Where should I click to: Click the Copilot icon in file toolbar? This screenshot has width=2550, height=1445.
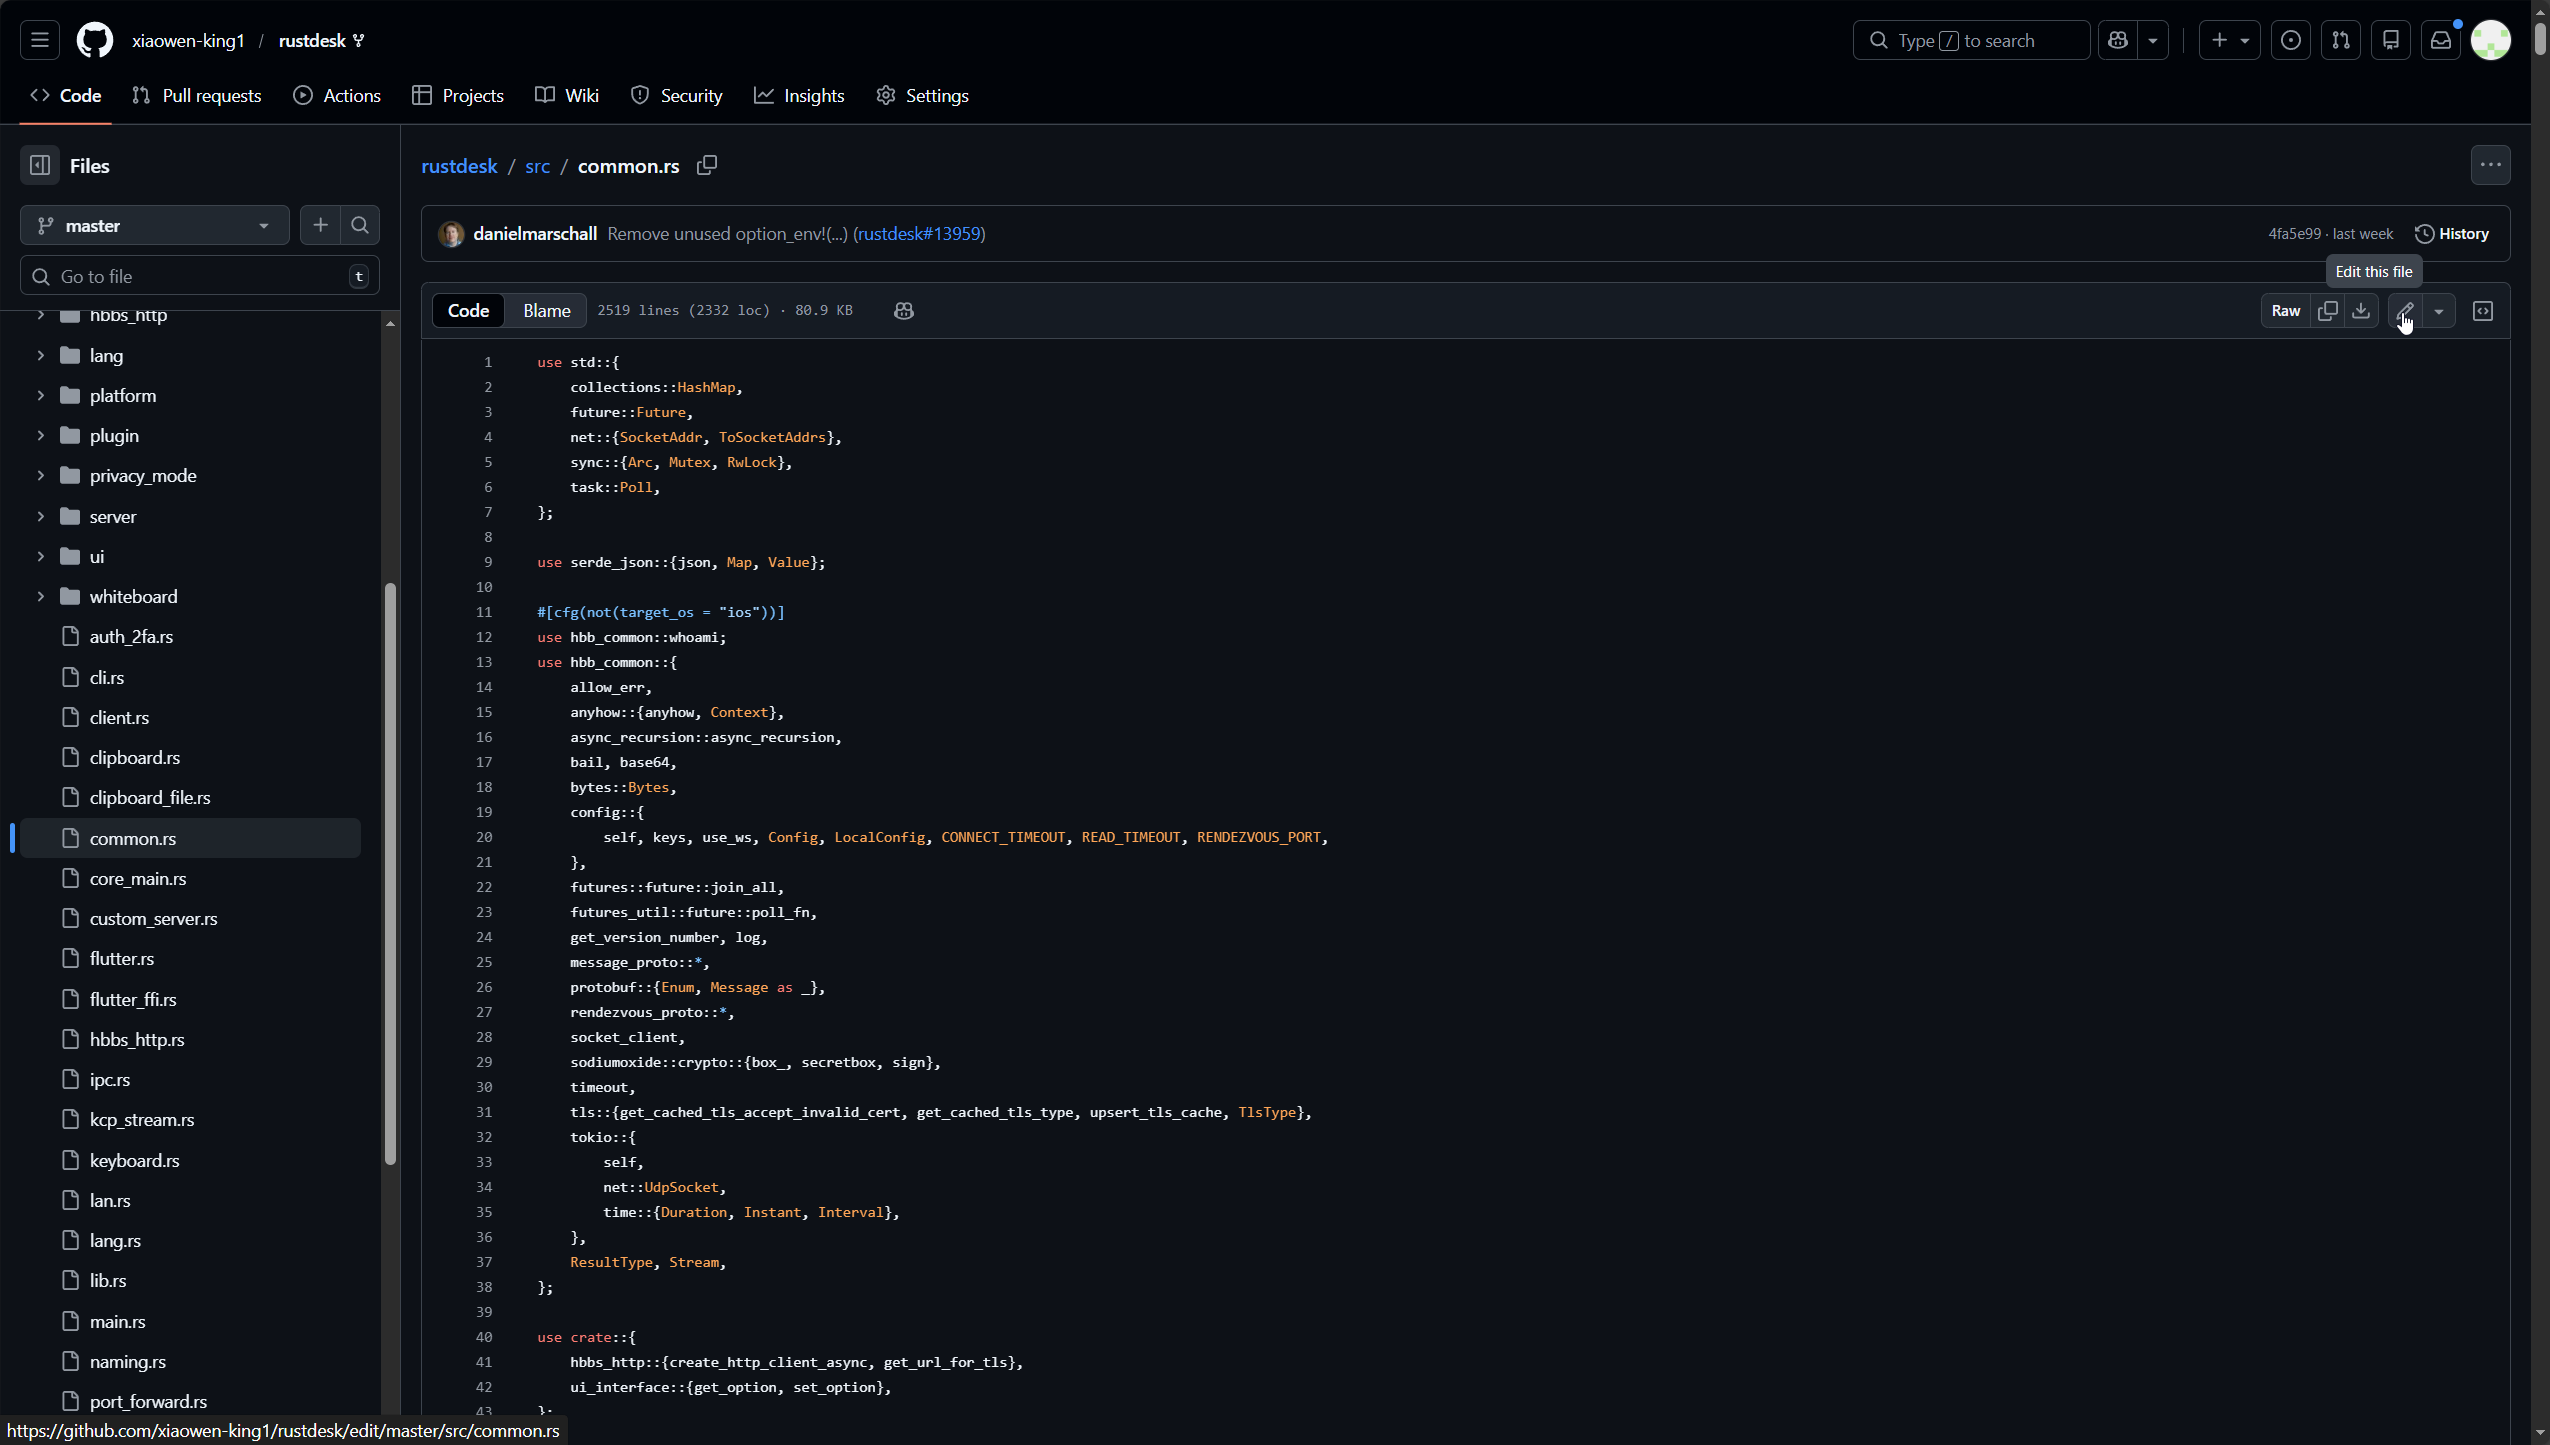tap(904, 311)
